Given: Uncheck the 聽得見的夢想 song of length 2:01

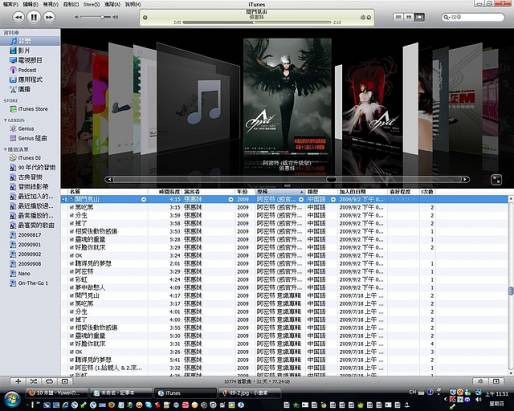Looking at the screenshot, I should pyautogui.click(x=71, y=264).
